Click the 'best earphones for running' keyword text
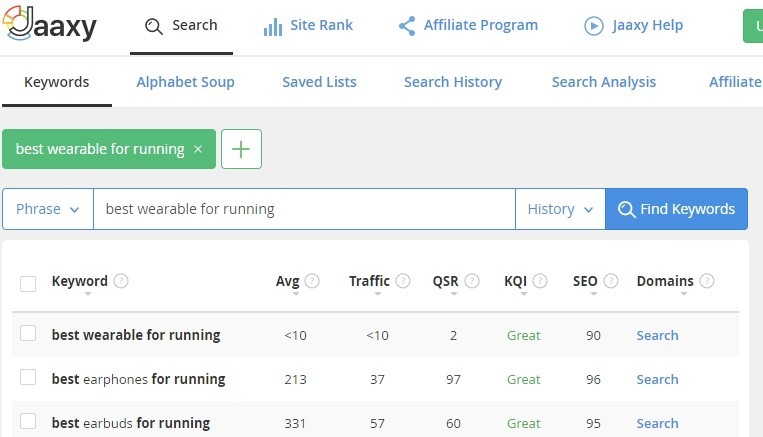This screenshot has width=763, height=437. pyautogui.click(x=138, y=379)
